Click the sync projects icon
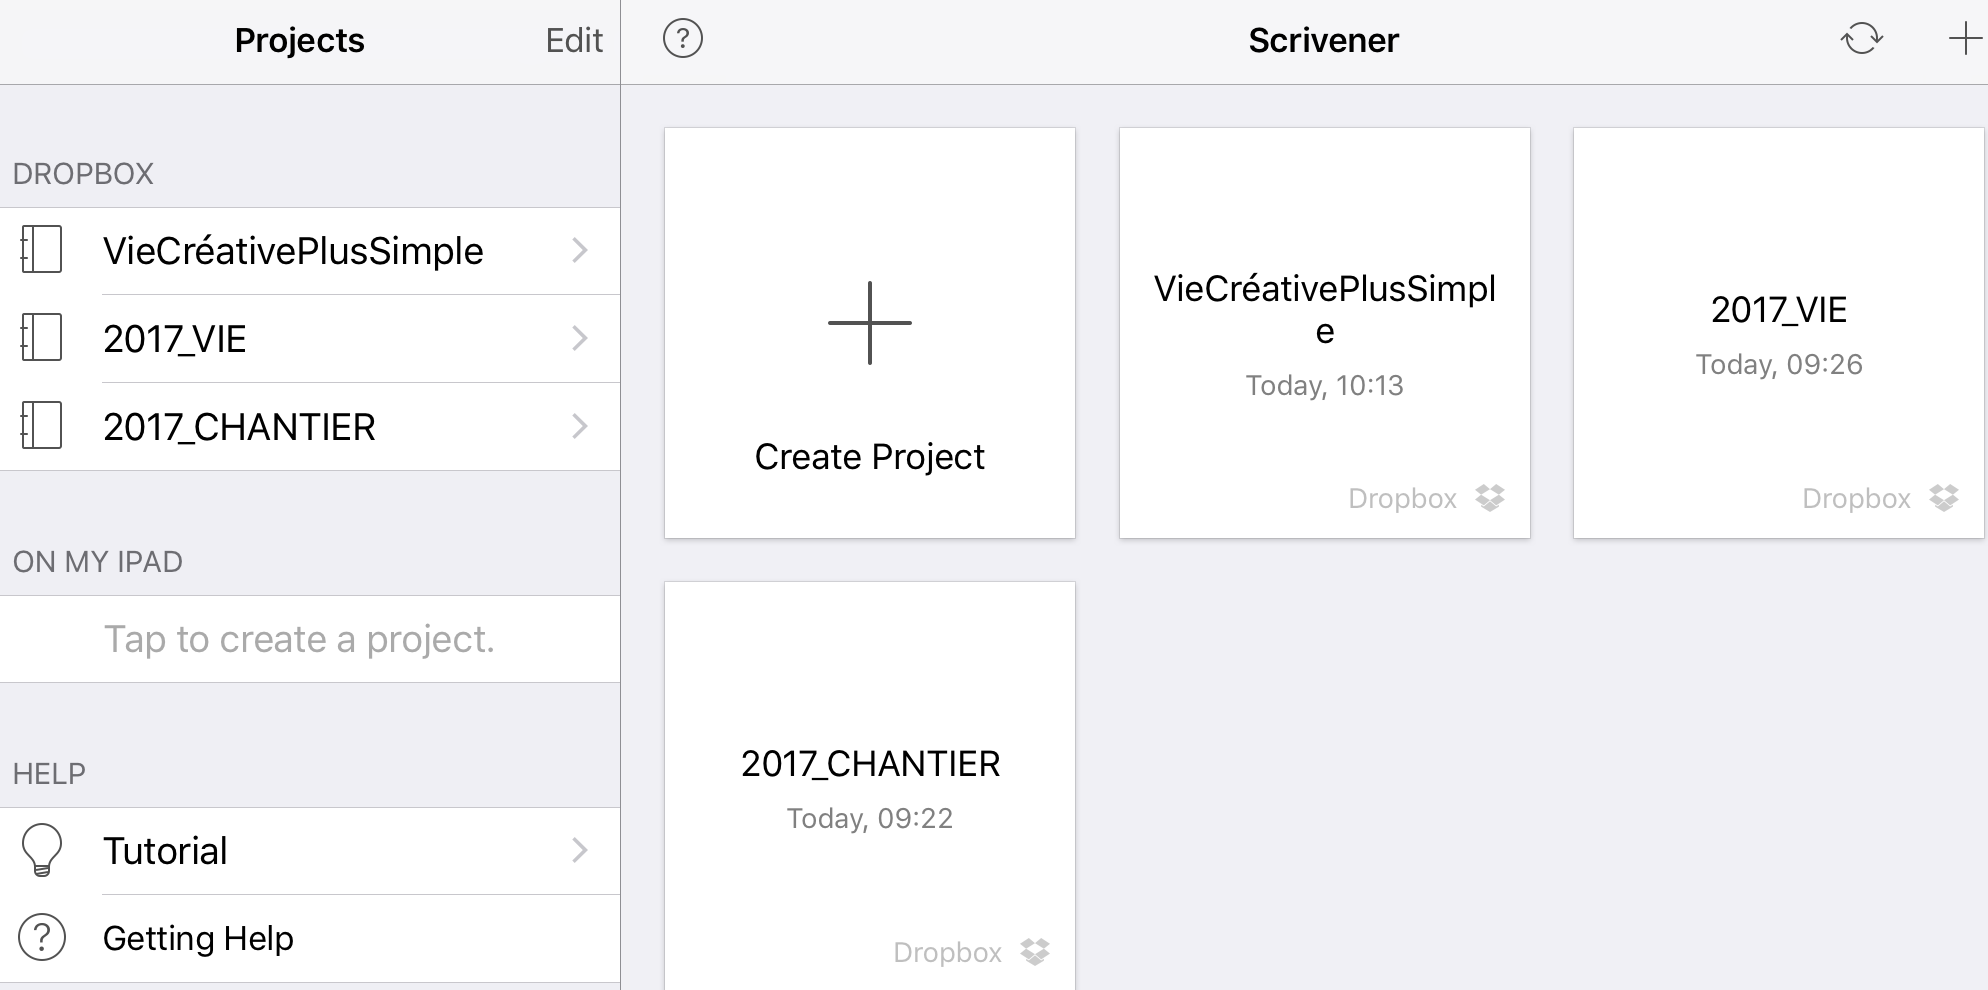Image resolution: width=1988 pixels, height=990 pixels. [1861, 40]
